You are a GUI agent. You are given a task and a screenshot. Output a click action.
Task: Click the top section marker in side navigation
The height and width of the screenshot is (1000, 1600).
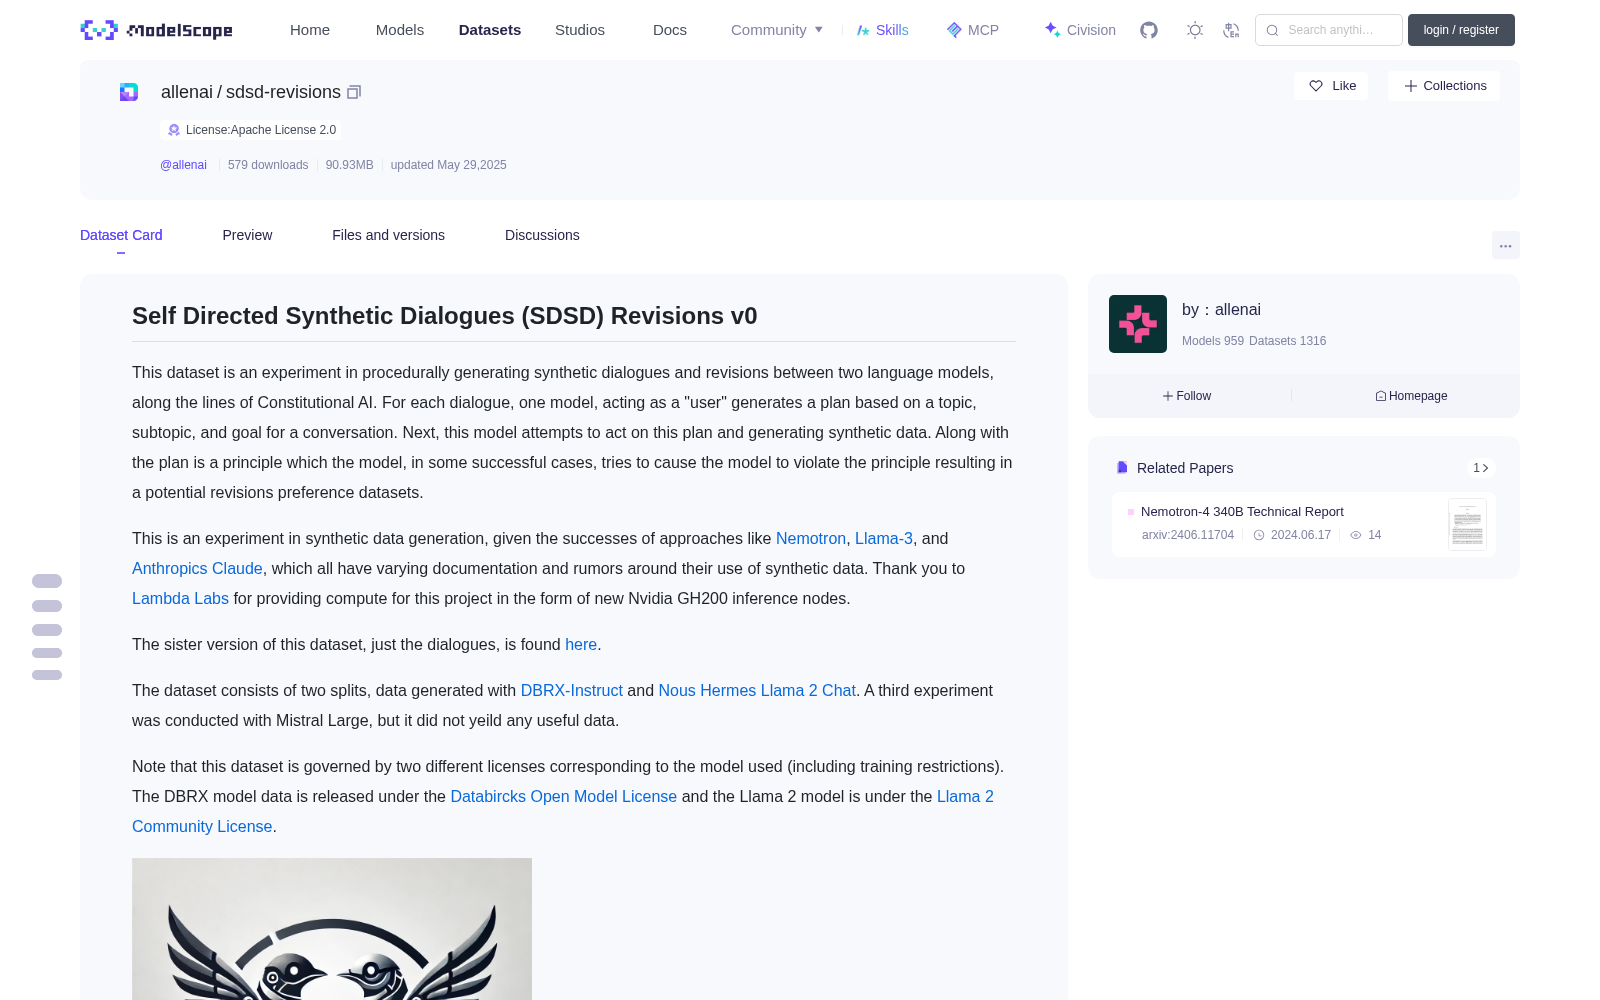(47, 581)
